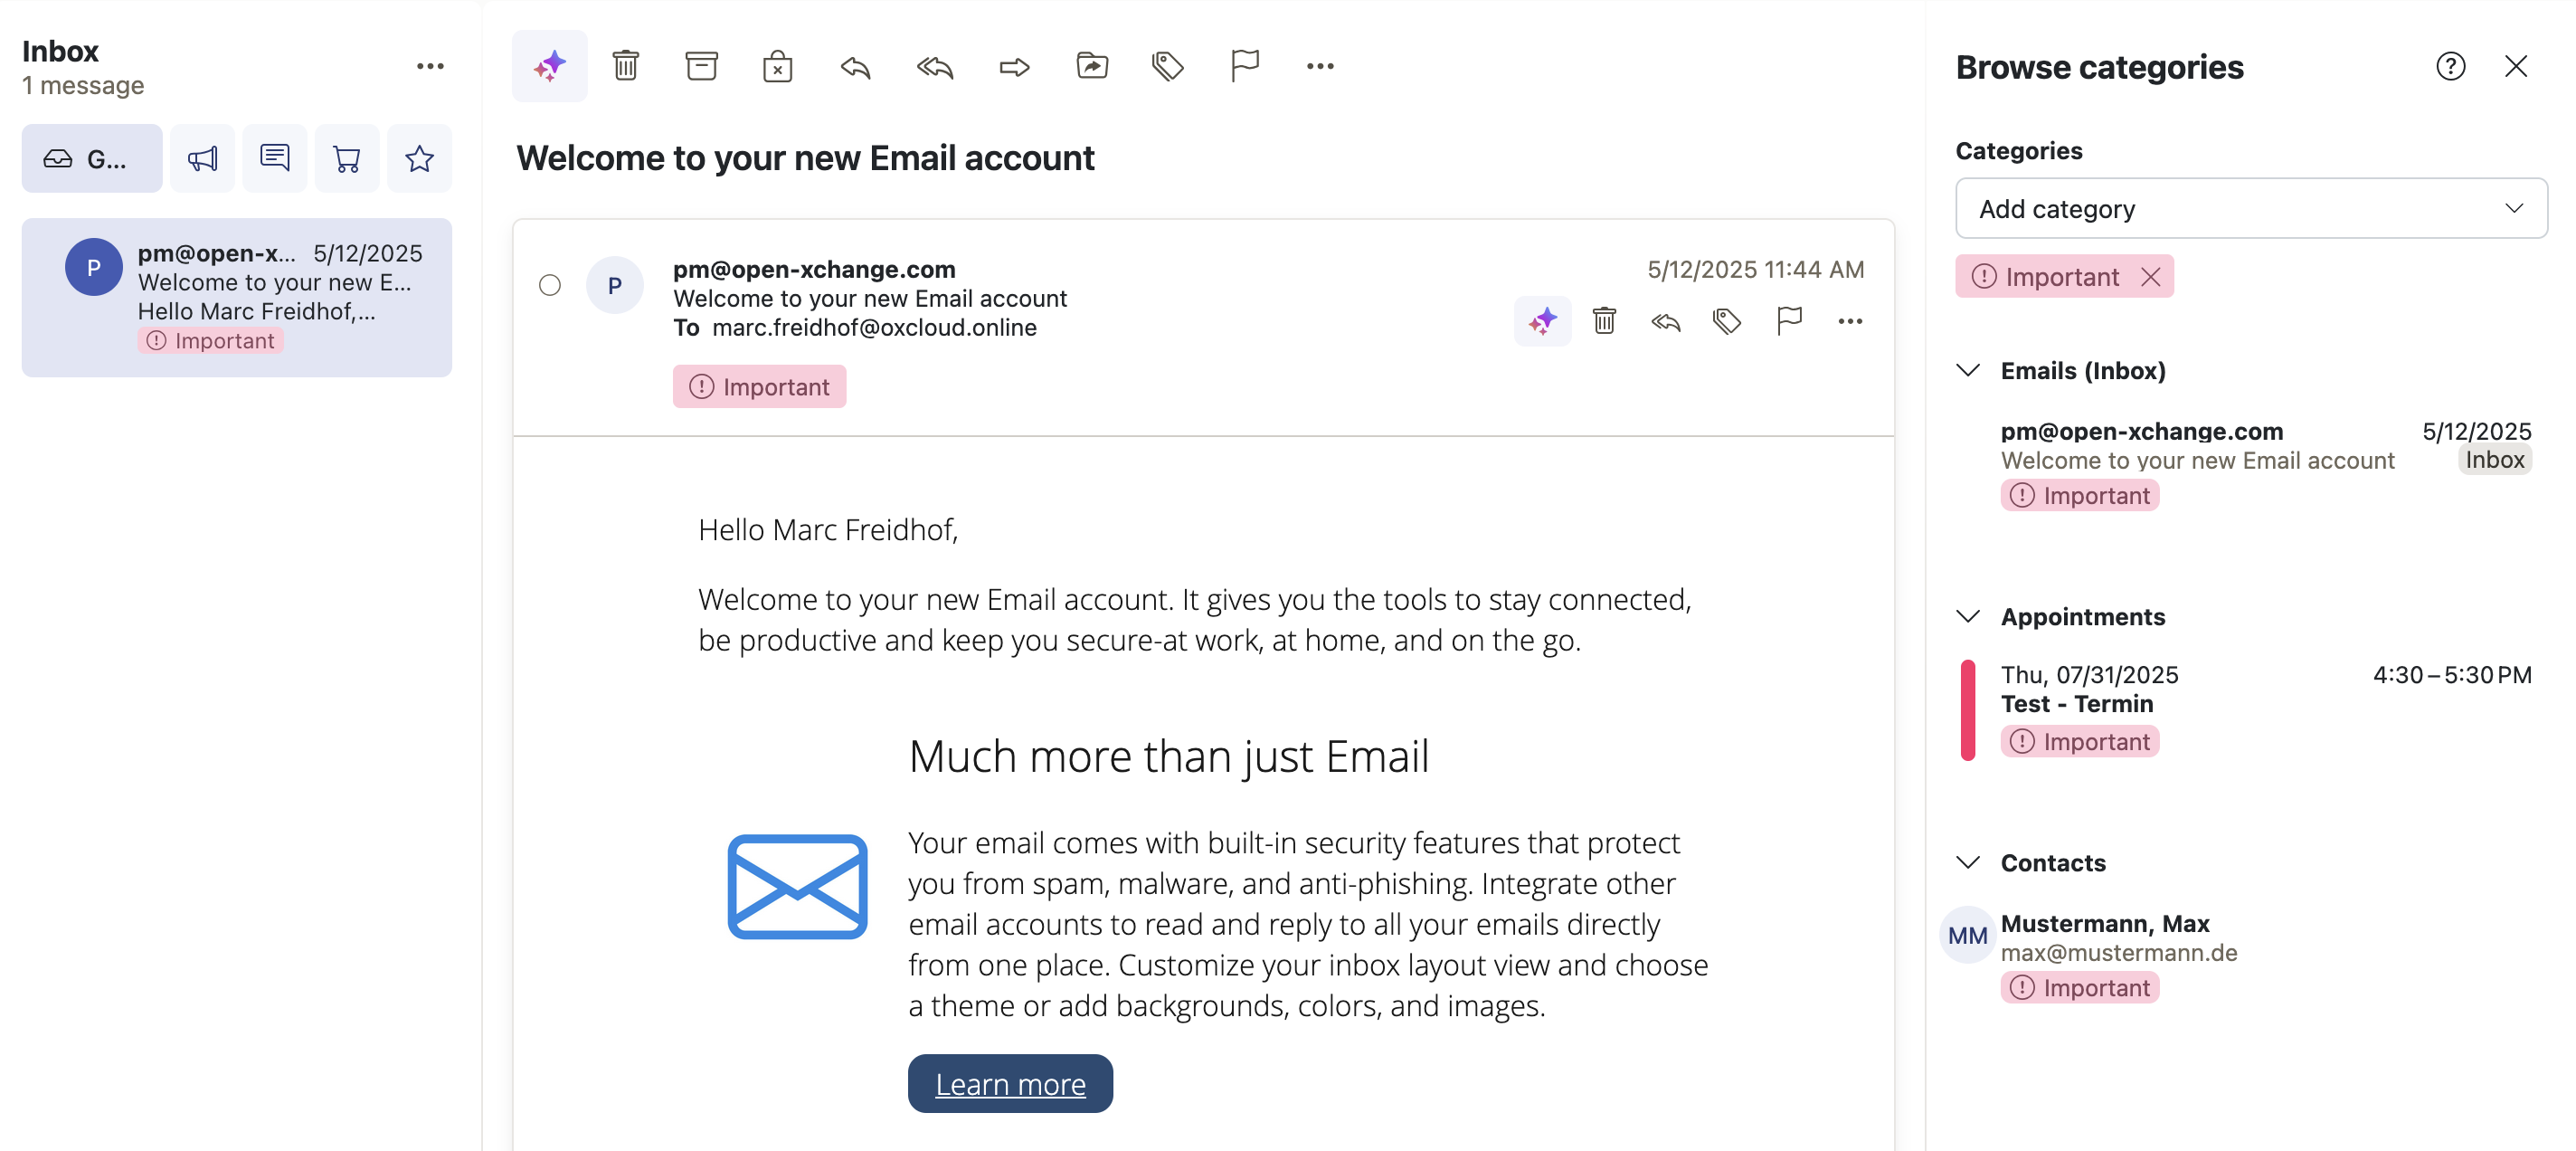Image resolution: width=2576 pixels, height=1151 pixels.
Task: Open the categories tag icon in top toolbar
Action: [1167, 66]
